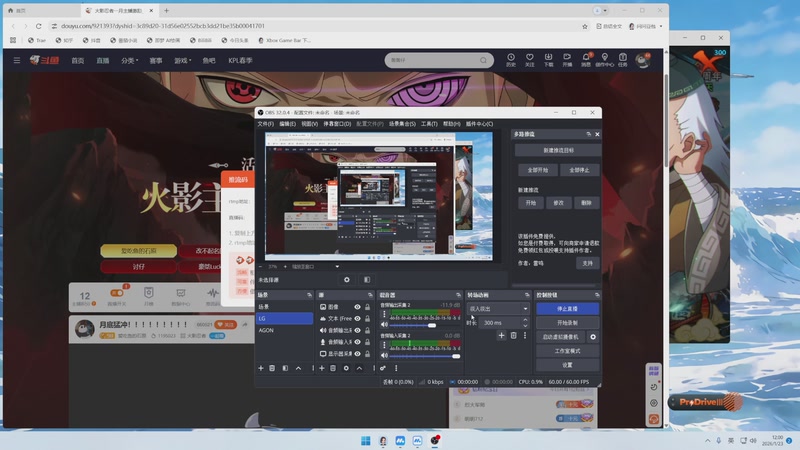Open the transition type dropdown

(498, 309)
